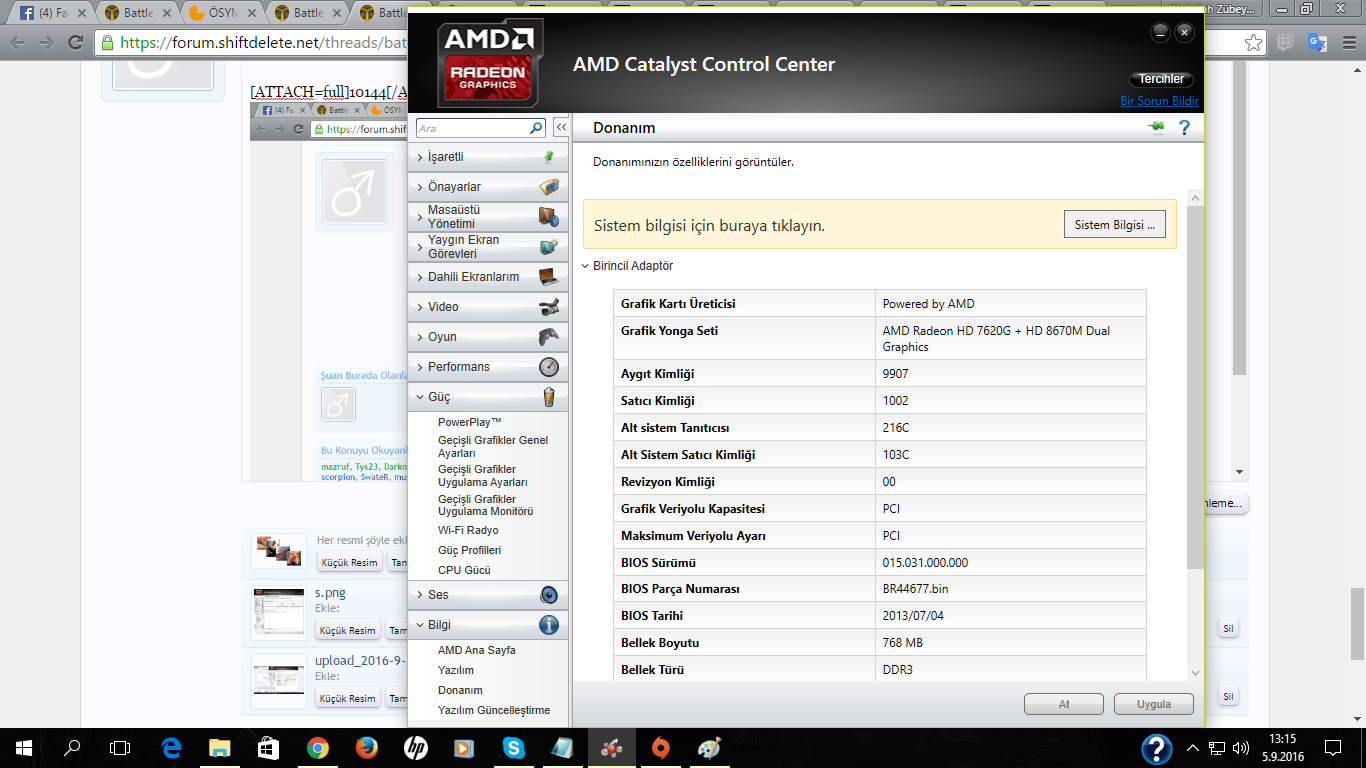Click Sil next to s.png

[1229, 629]
